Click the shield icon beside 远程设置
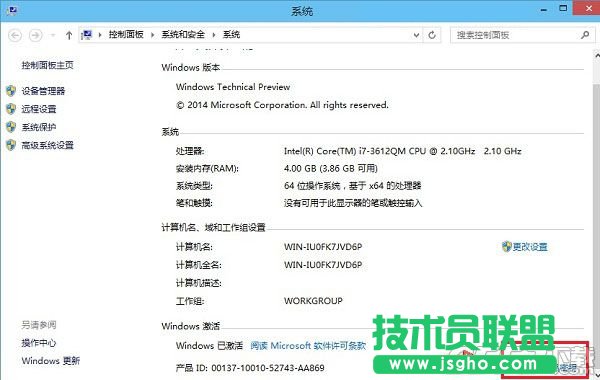This screenshot has width=600, height=380. [x=11, y=109]
